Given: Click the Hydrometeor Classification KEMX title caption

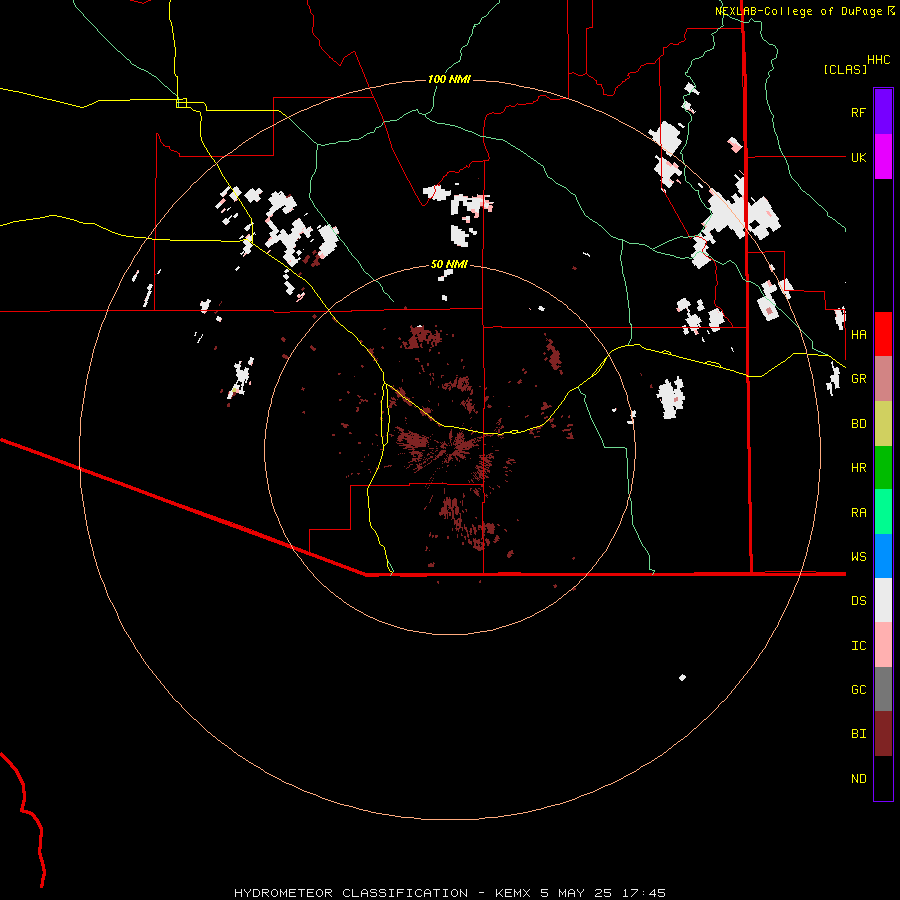Looking at the screenshot, I should 450,893.
